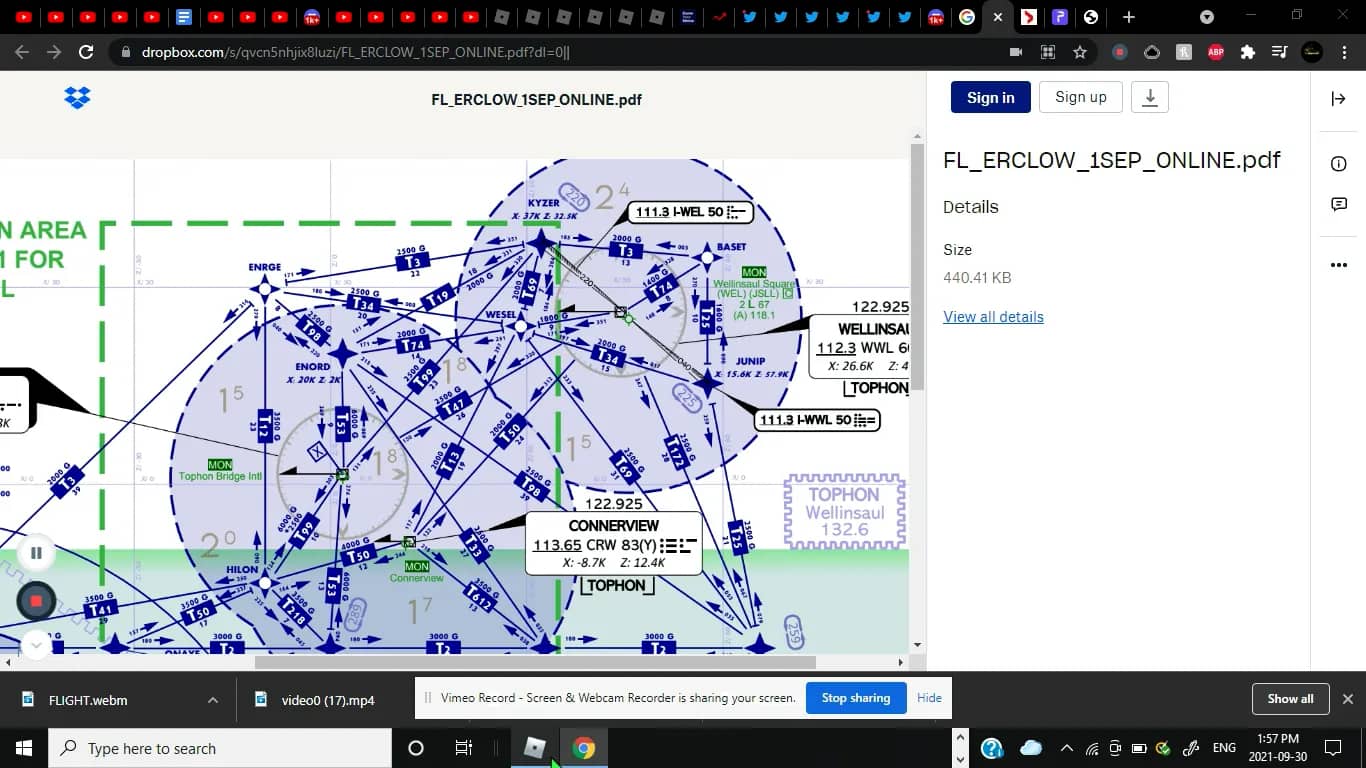This screenshot has width=1366, height=768.
Task: Open the Chrome profile avatar icon
Action: coord(1312,52)
